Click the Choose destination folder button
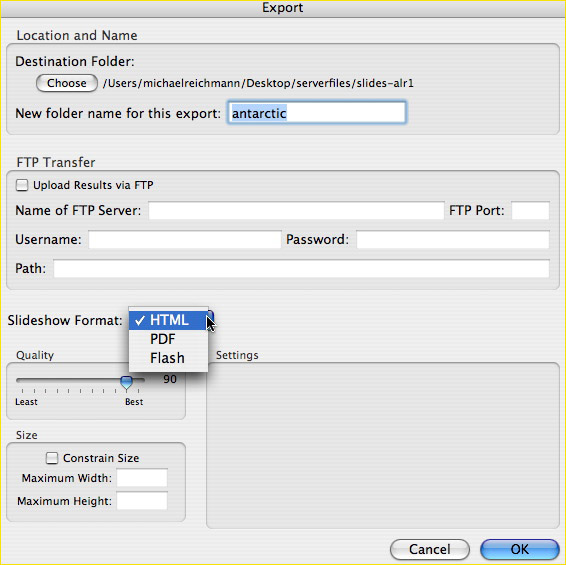Screen dimensions: 566x565 (x=67, y=83)
